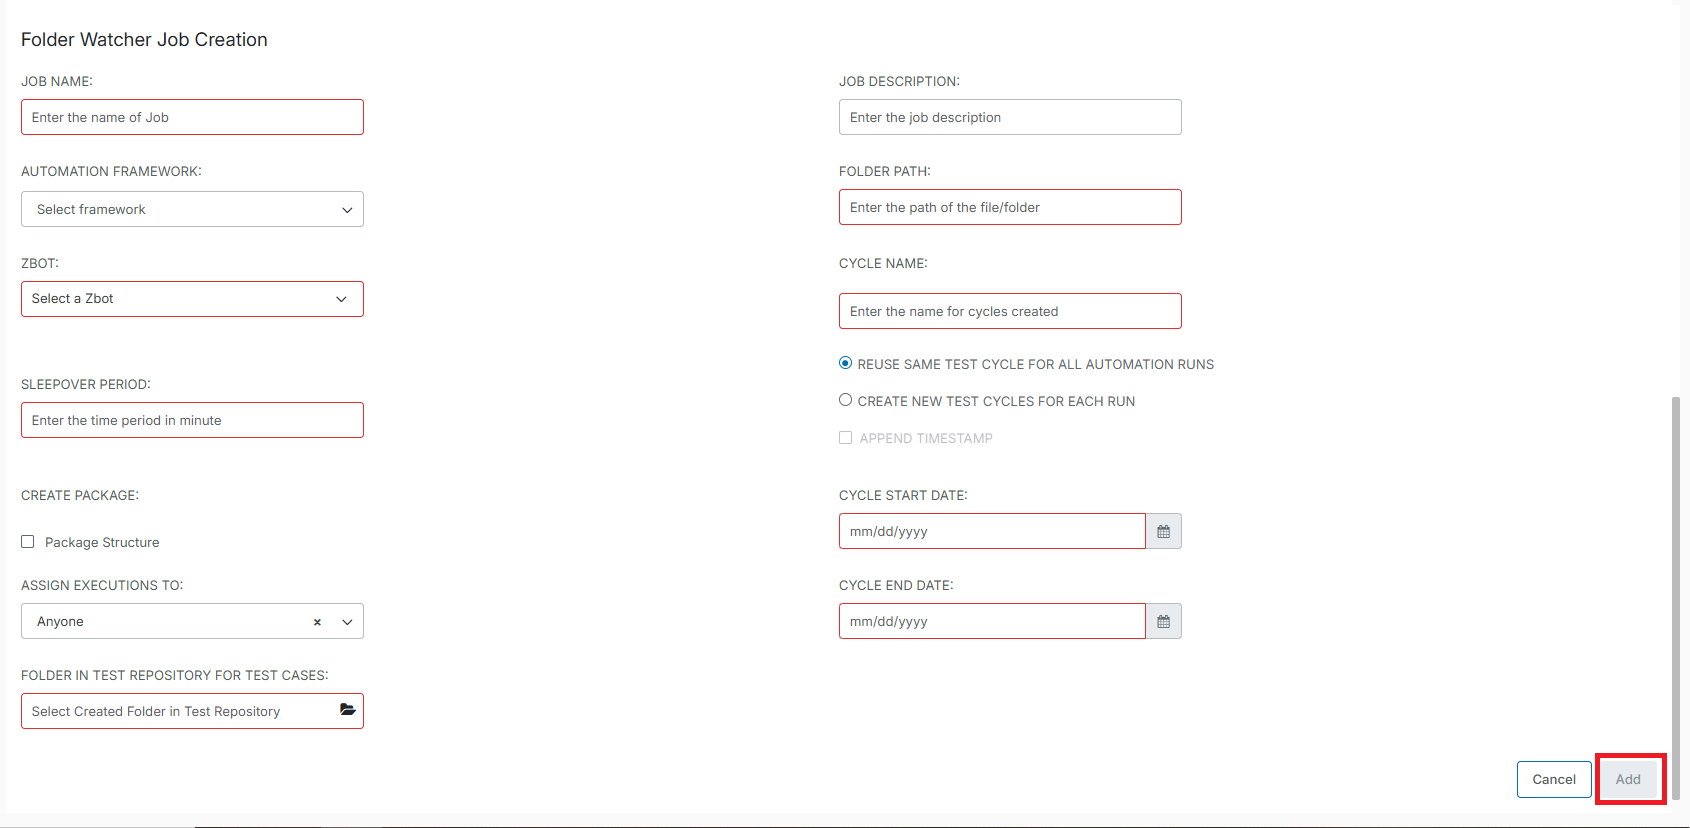This screenshot has height=828, width=1690.
Task: Open the Cycle Start Date calendar picker
Action: click(x=1163, y=531)
